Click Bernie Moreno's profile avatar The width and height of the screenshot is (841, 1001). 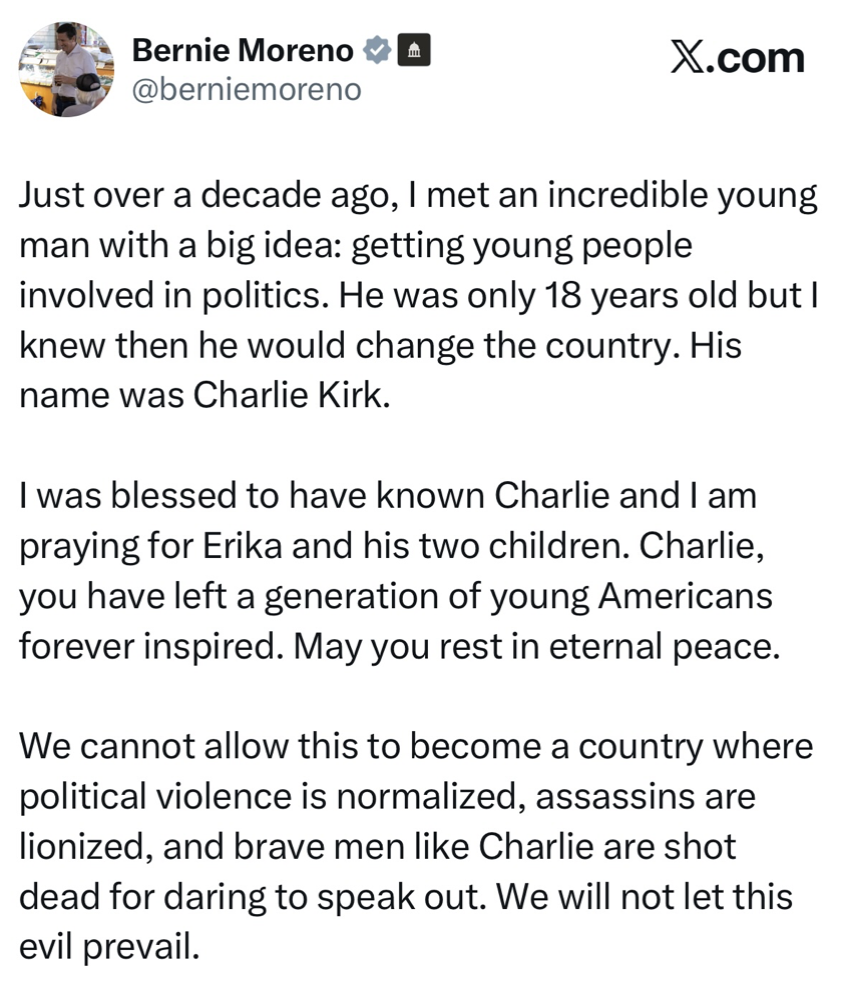pos(66,69)
